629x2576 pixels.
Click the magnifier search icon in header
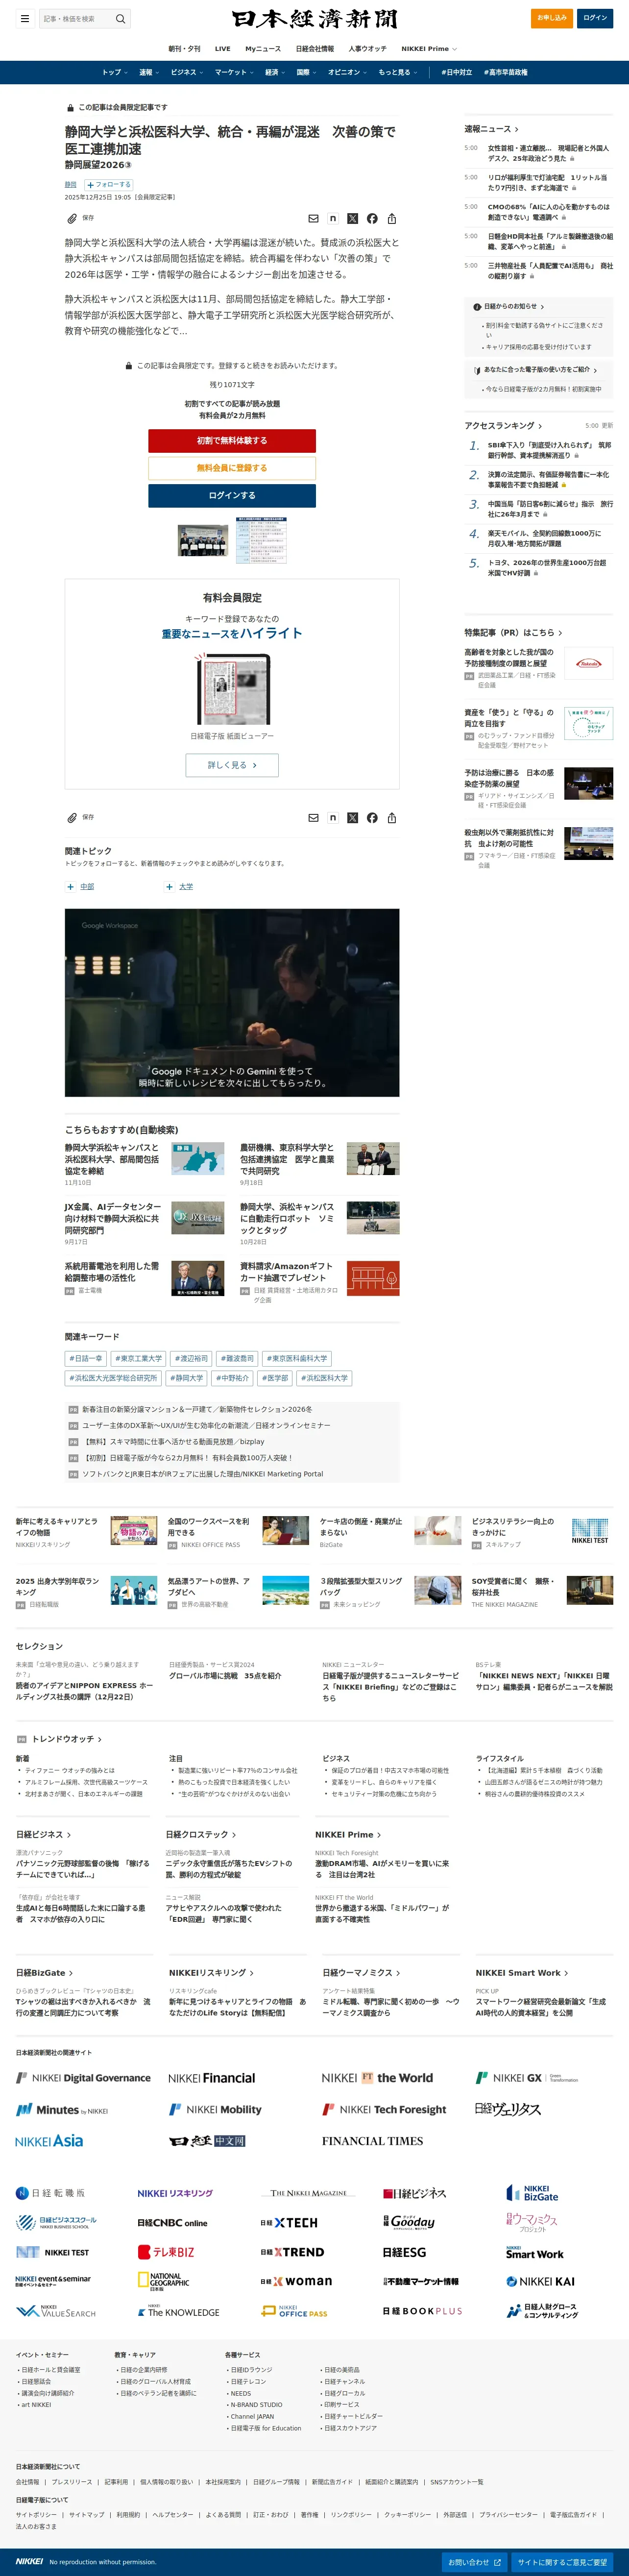[120, 18]
